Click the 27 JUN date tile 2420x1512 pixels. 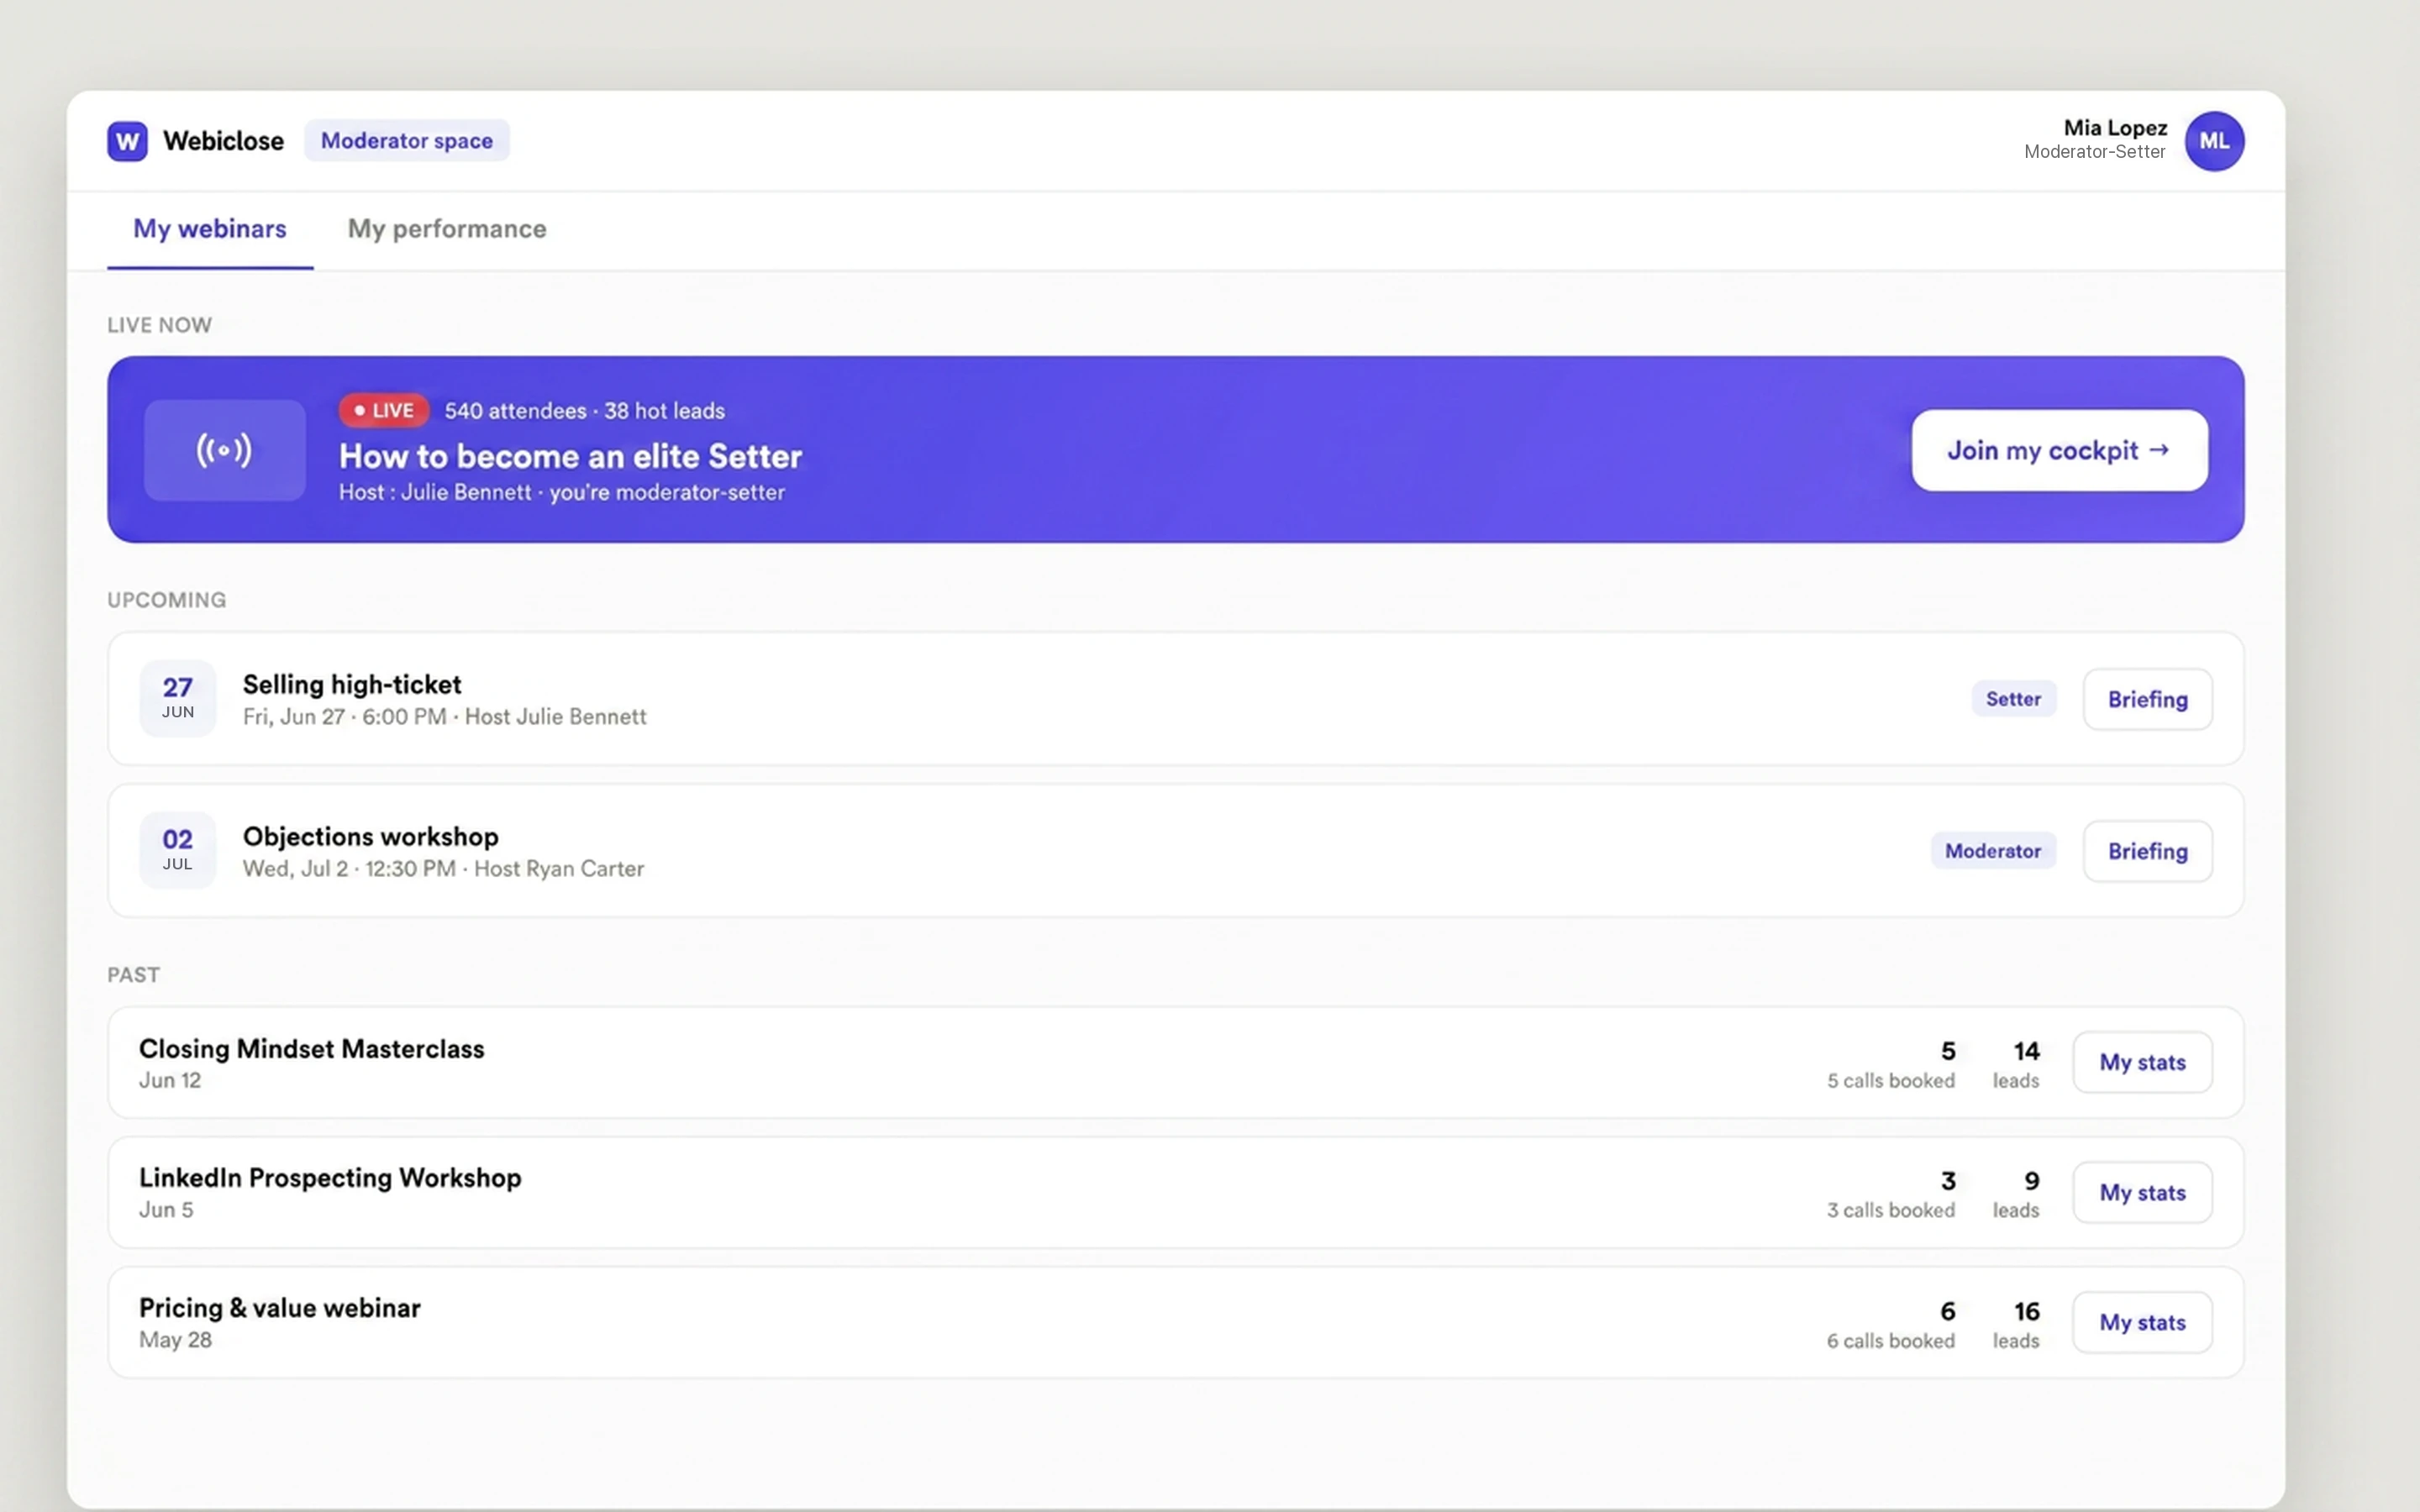178,698
